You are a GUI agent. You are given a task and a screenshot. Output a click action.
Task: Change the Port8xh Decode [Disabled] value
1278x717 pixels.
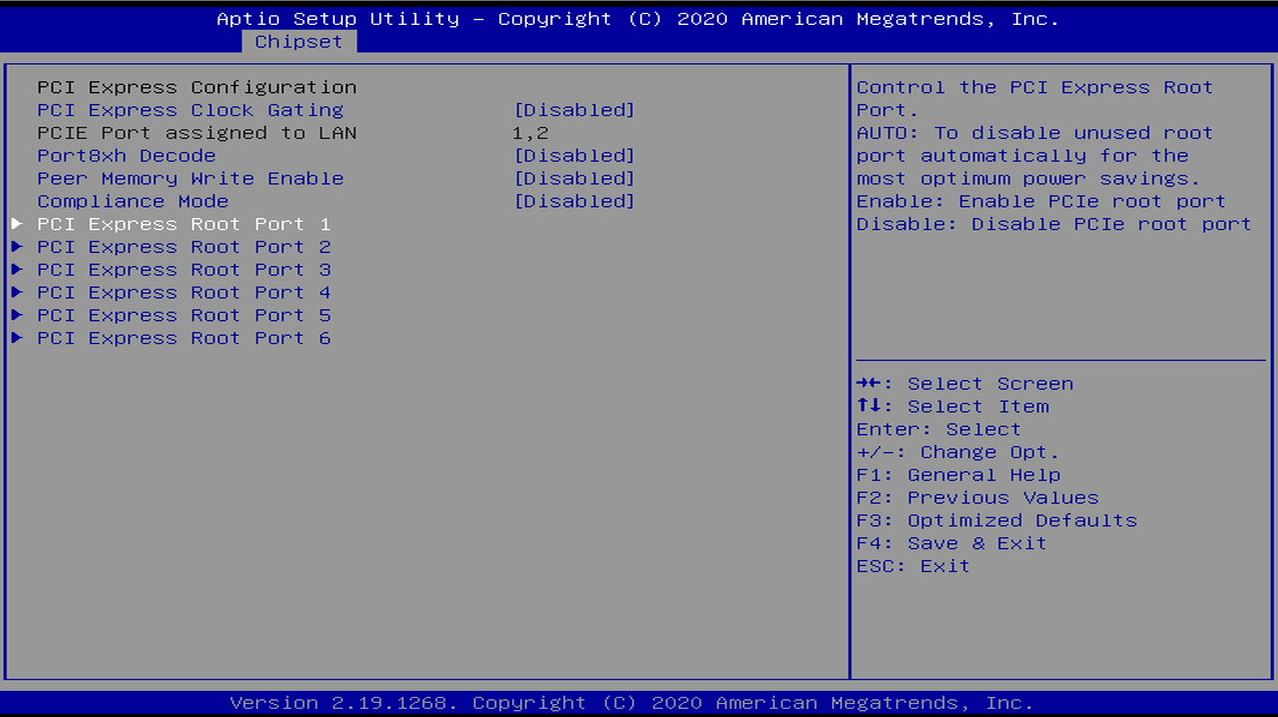(x=574, y=156)
